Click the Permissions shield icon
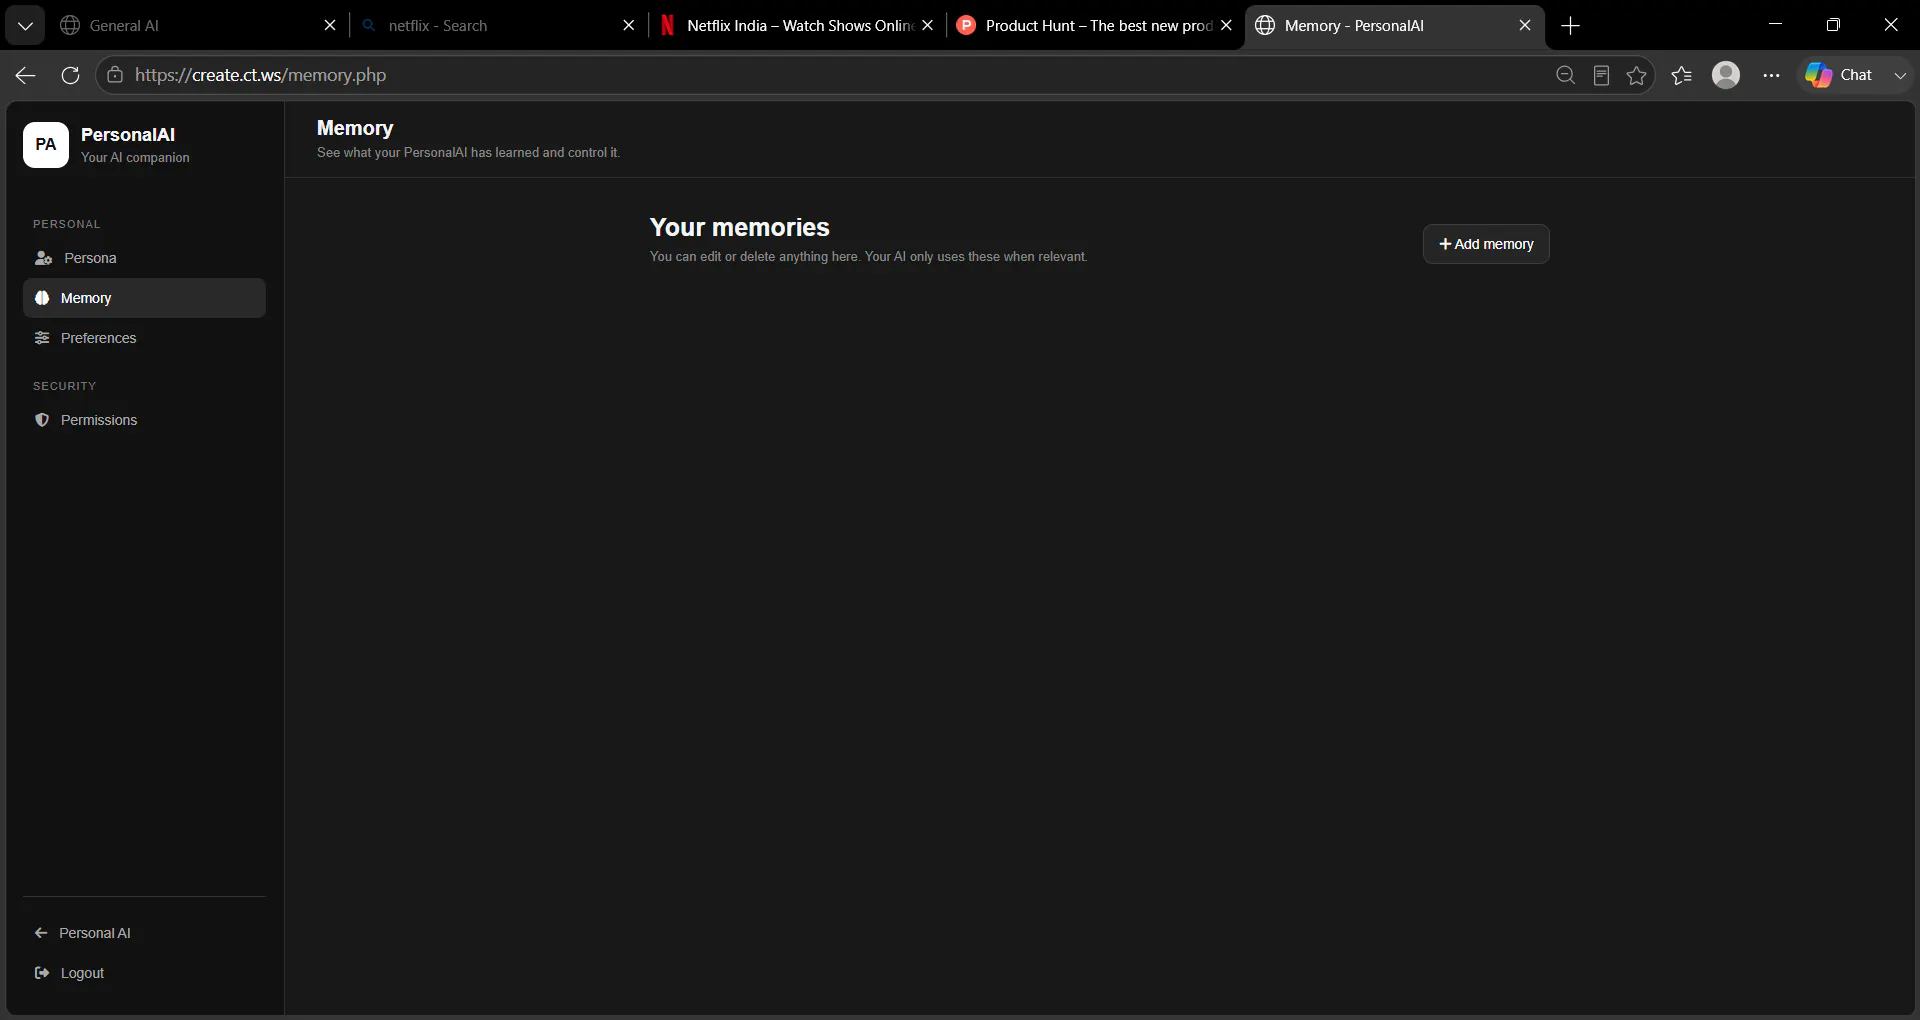 click(42, 420)
